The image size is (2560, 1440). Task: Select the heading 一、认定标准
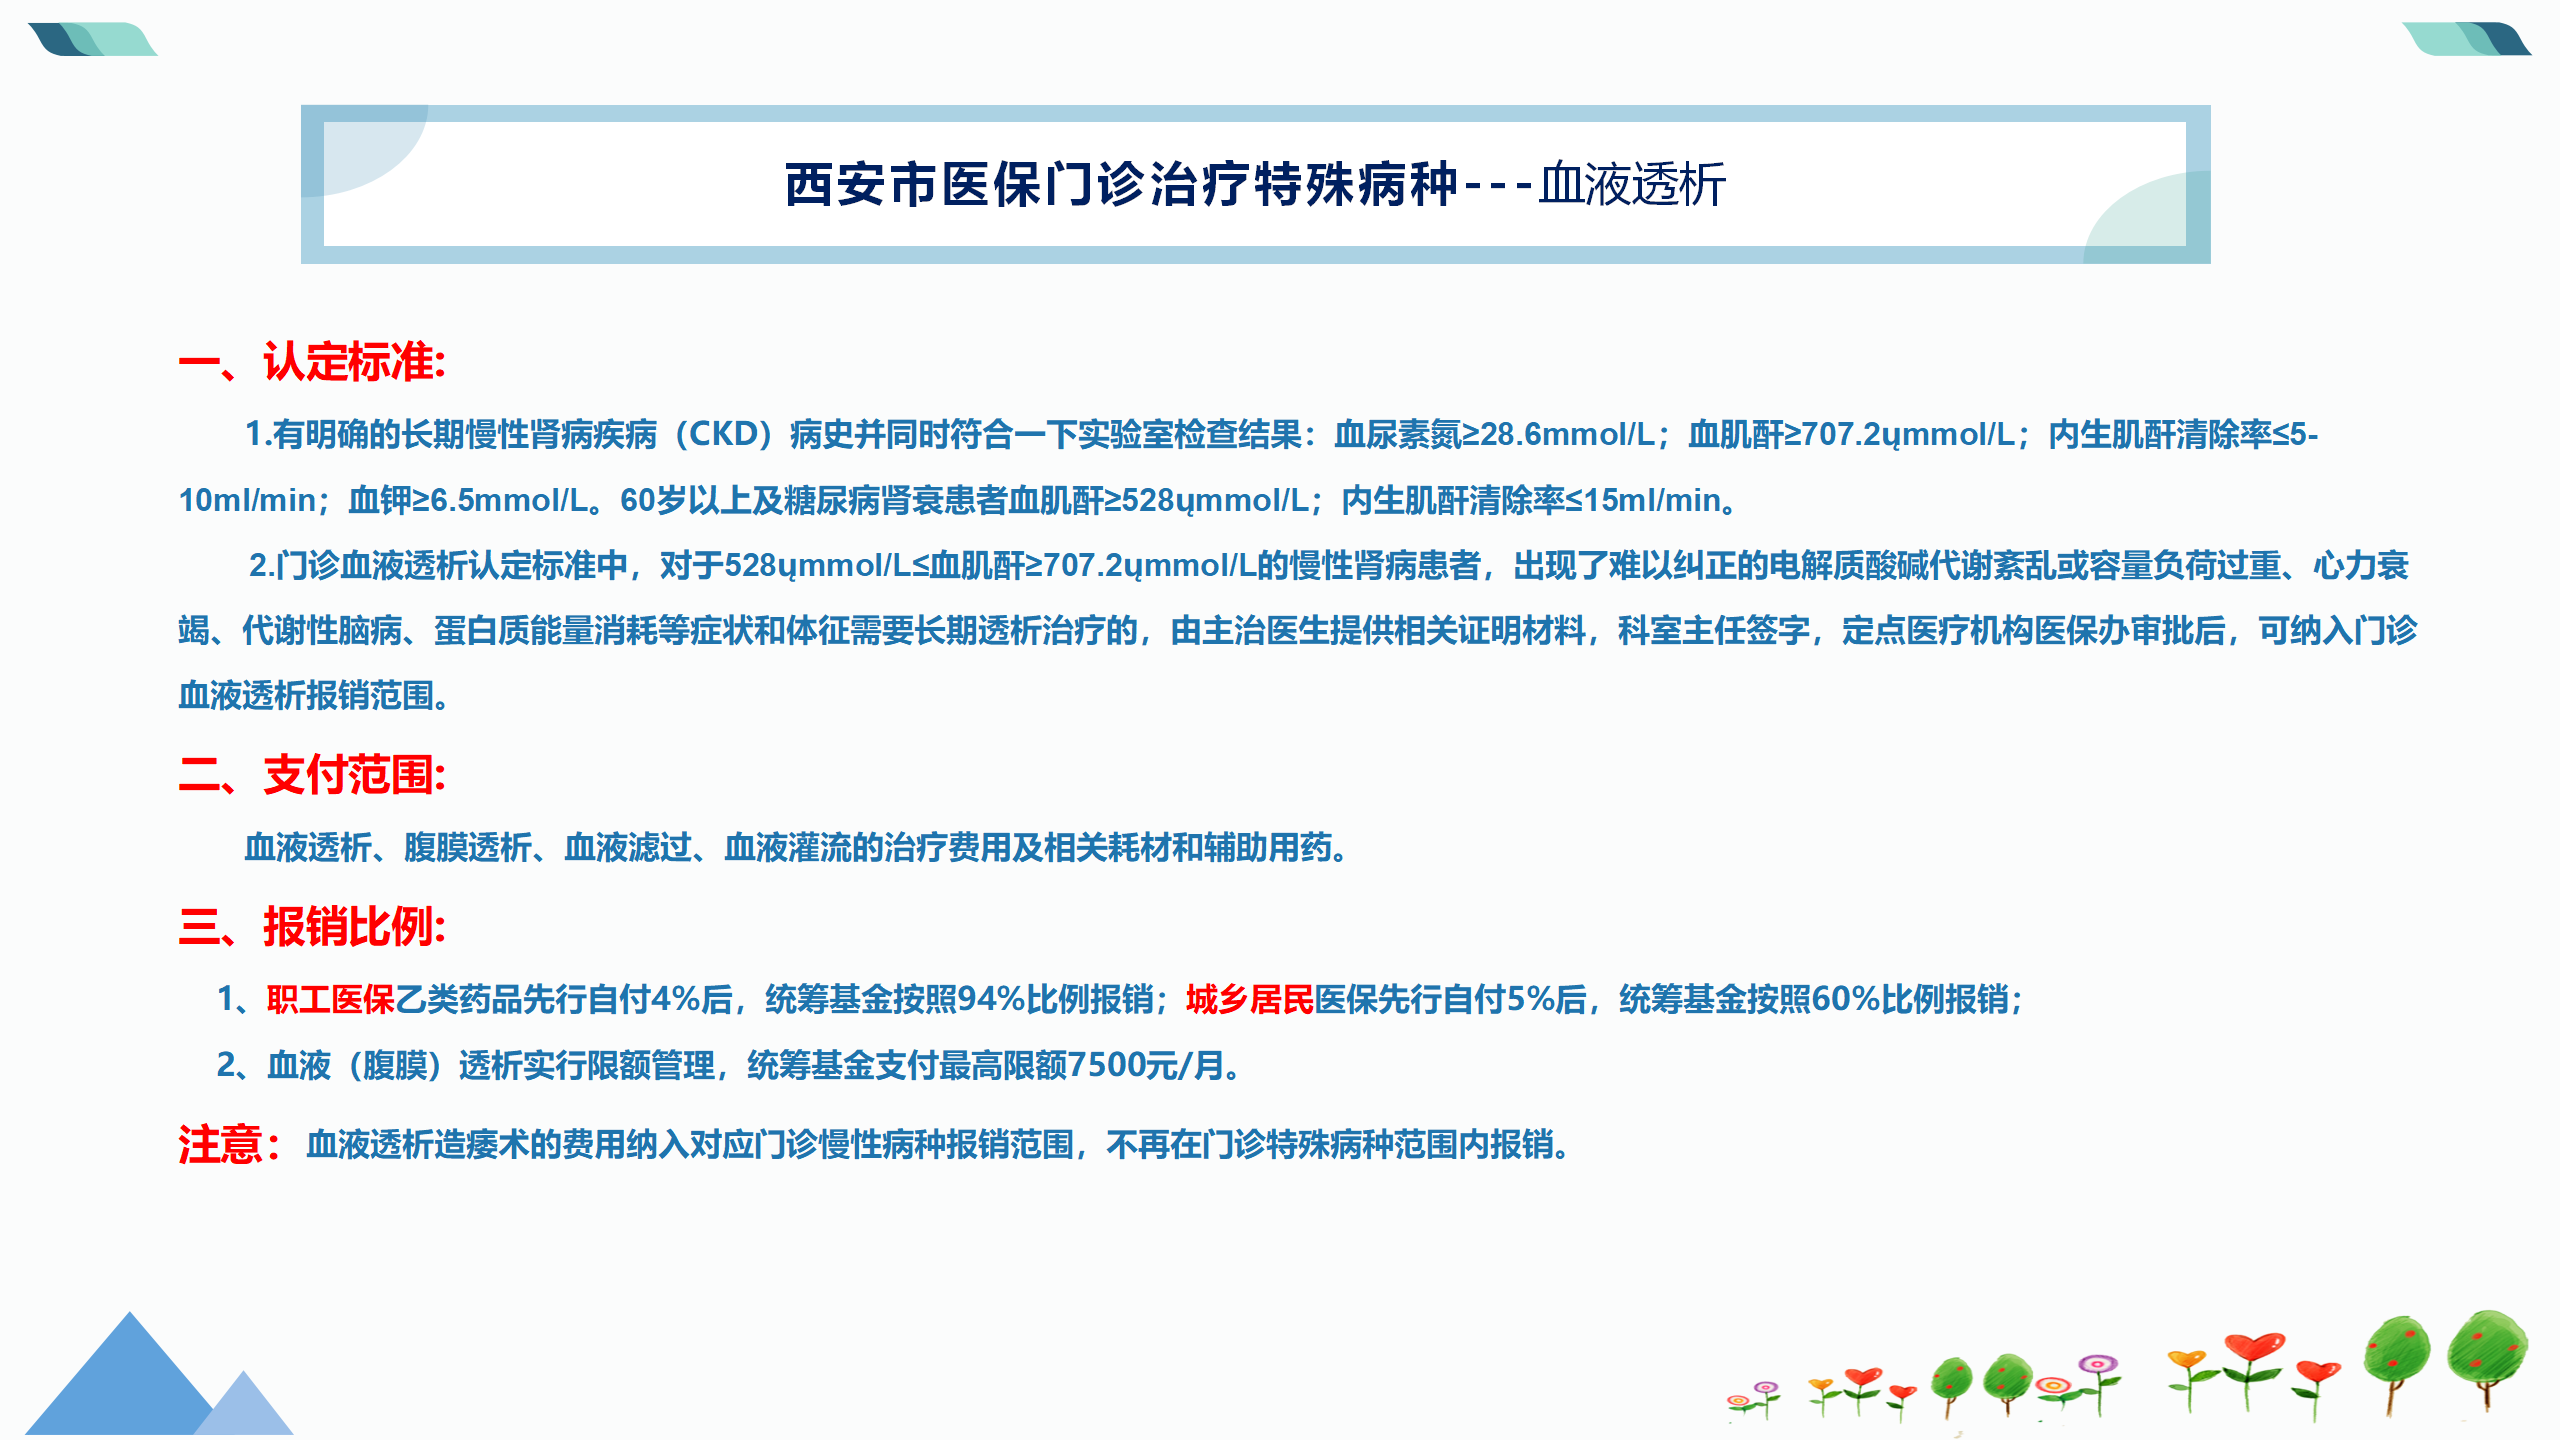pos(312,362)
